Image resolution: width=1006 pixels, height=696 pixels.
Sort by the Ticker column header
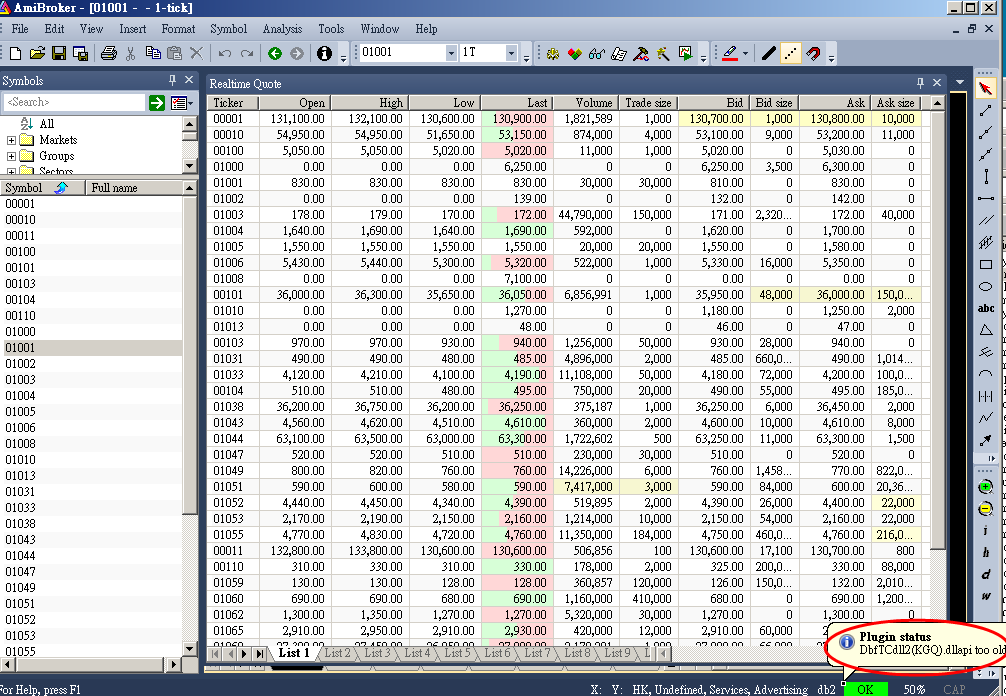pos(234,103)
